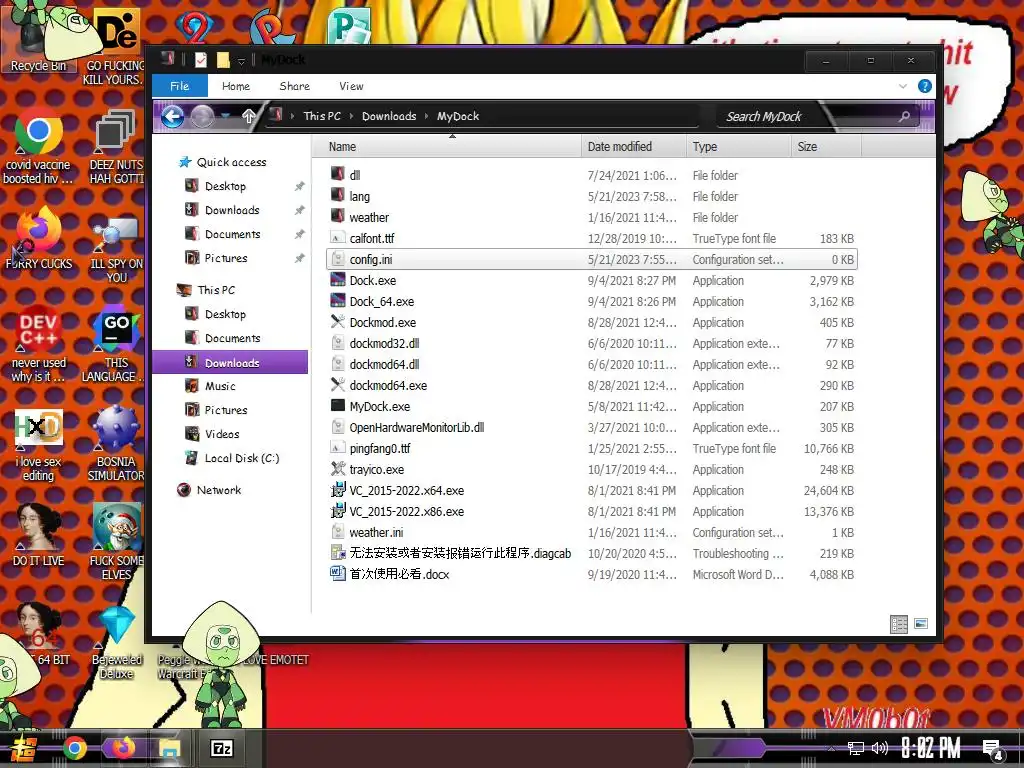The width and height of the screenshot is (1024, 768).
Task: Sort by the Date modified column header
Action: click(x=633, y=147)
